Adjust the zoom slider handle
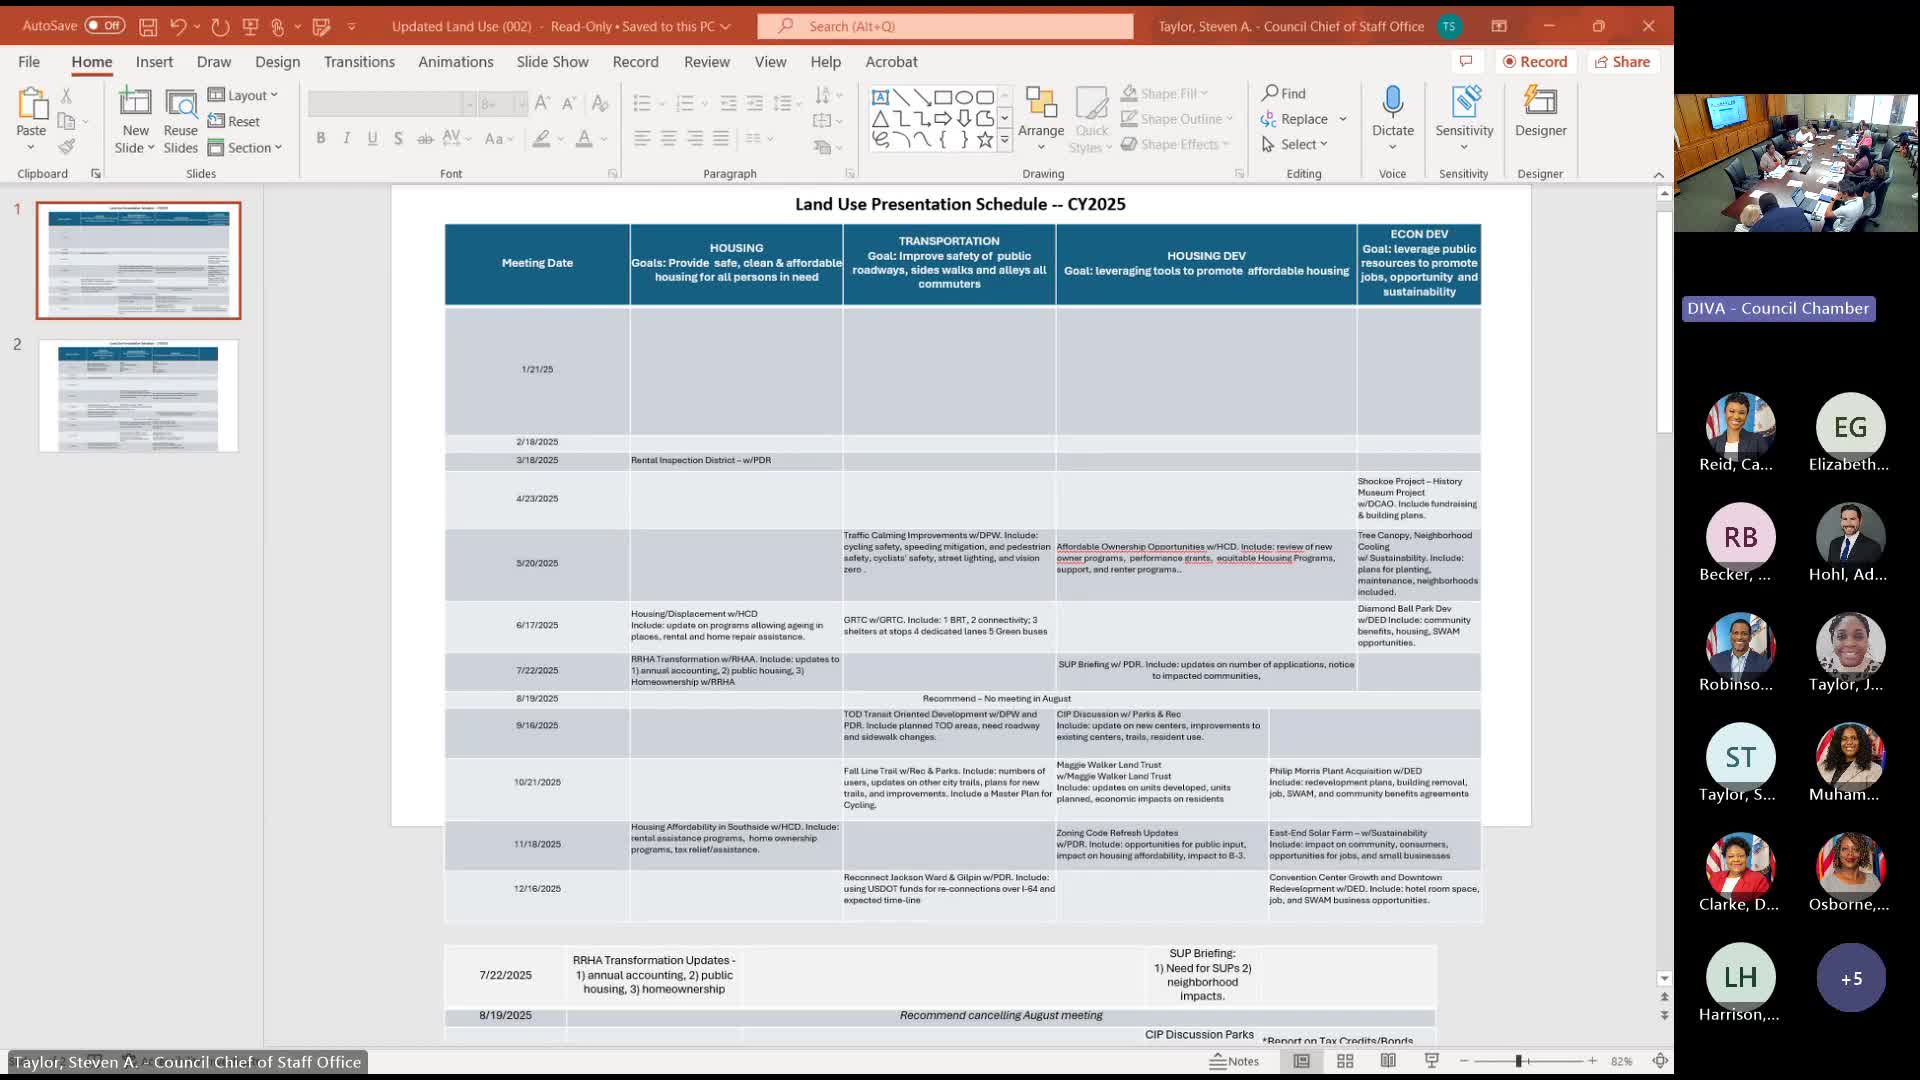This screenshot has width=1920, height=1080. (x=1518, y=1061)
